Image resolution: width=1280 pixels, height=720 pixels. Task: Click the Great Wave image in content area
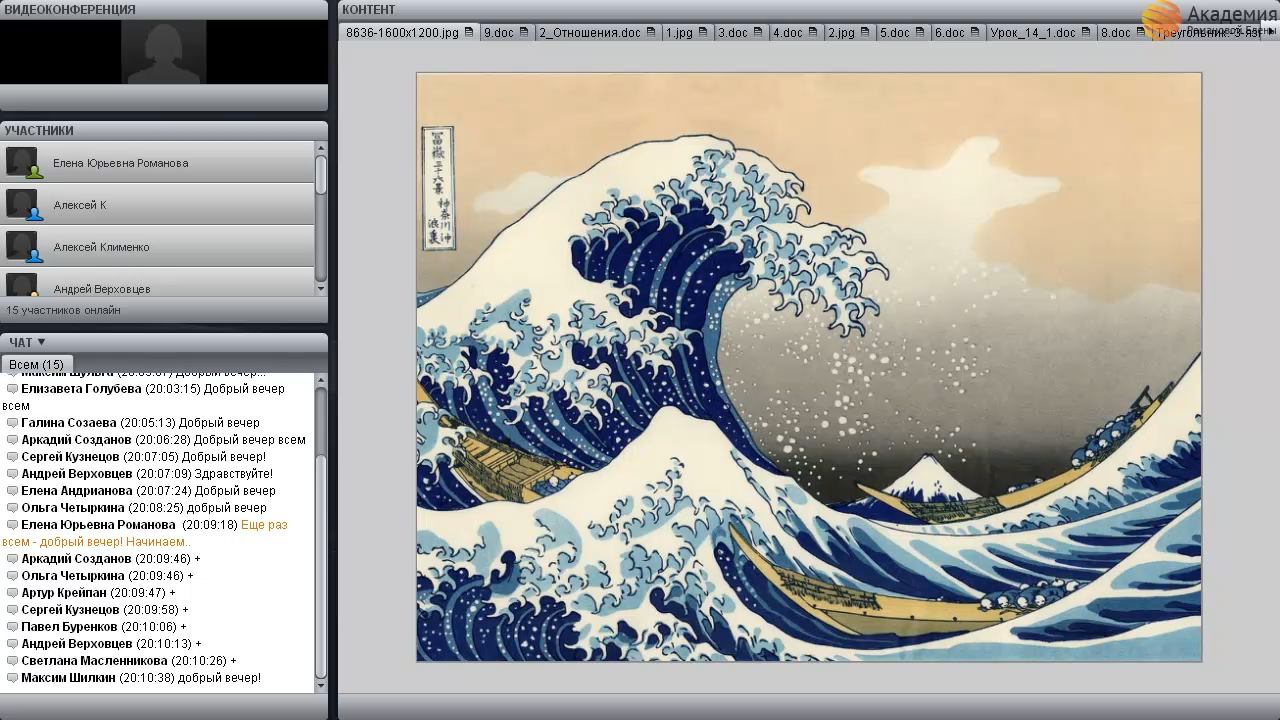point(809,367)
